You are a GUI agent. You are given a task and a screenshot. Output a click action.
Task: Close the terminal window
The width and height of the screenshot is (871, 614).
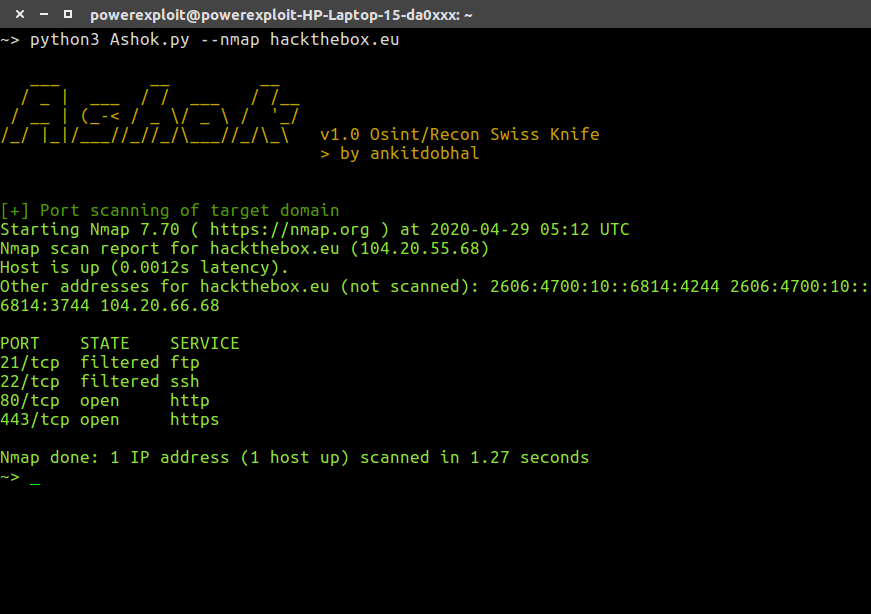click(x=20, y=14)
